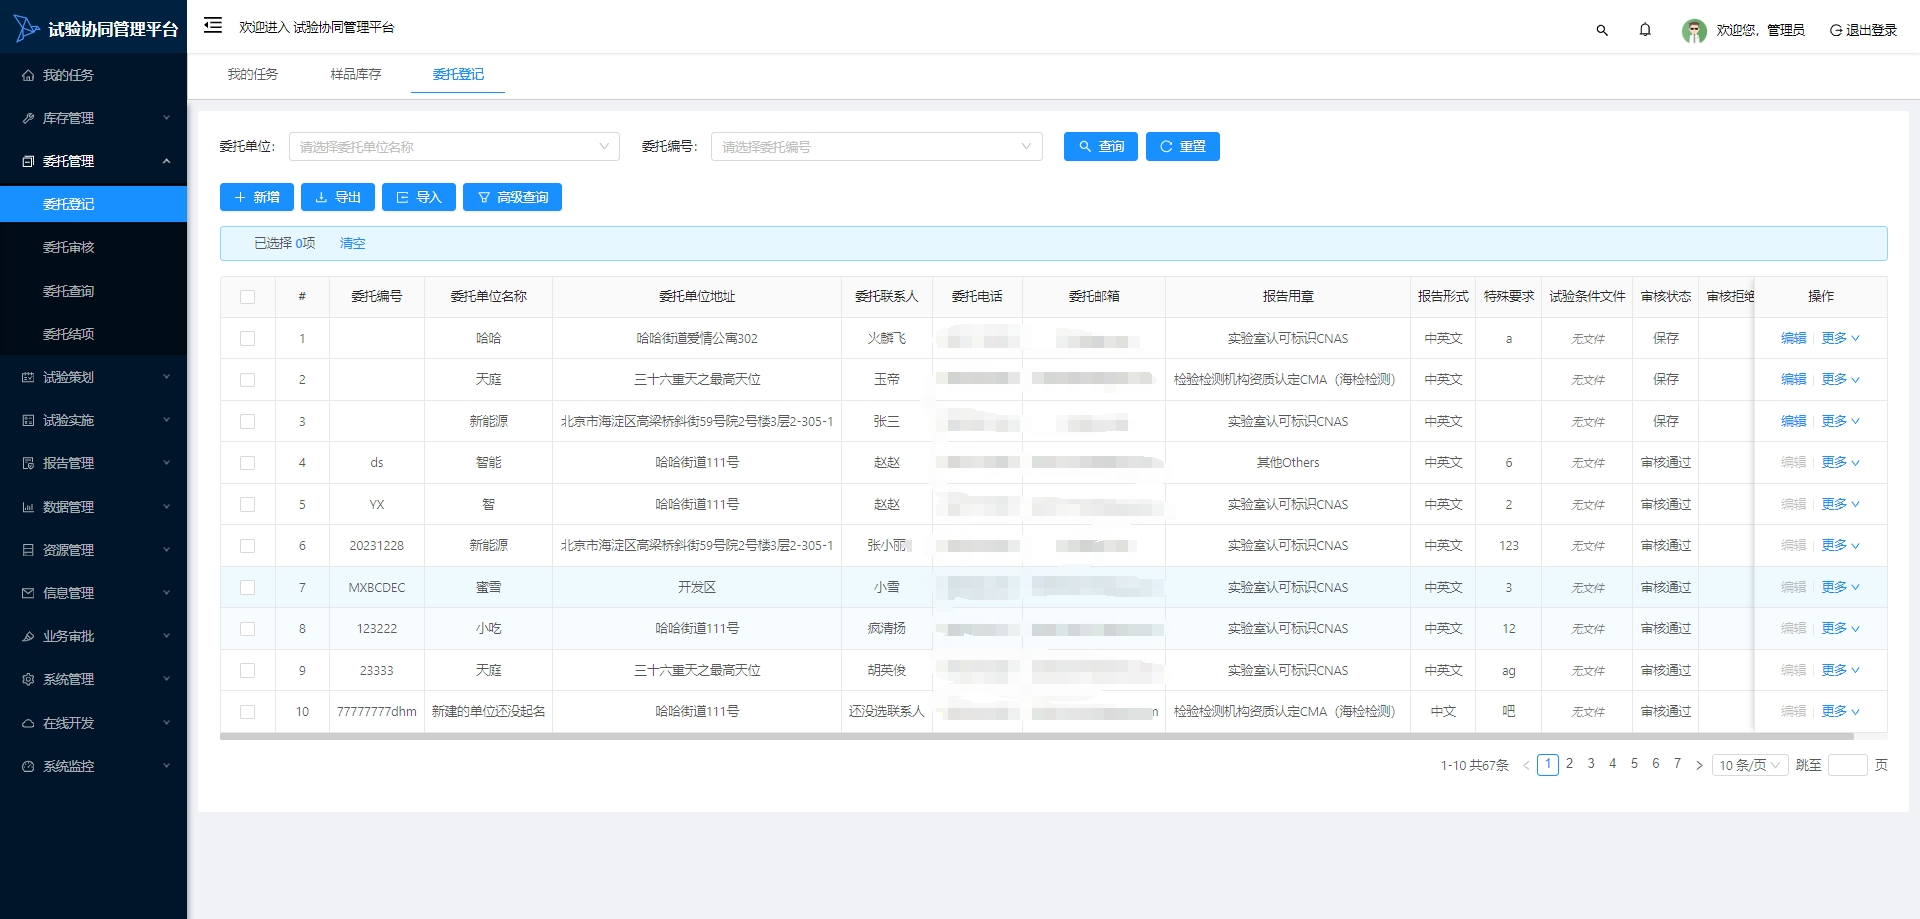
Task: Open the 10 条/页 page size dropdown
Action: point(1750,765)
